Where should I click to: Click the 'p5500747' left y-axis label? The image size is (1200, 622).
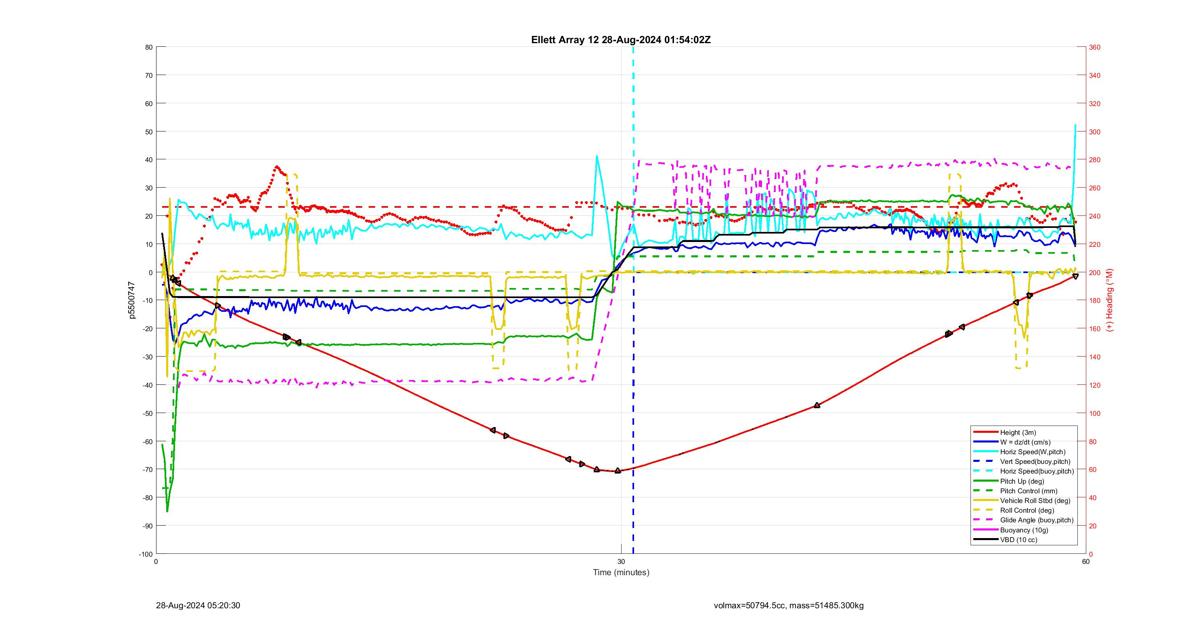tap(131, 300)
